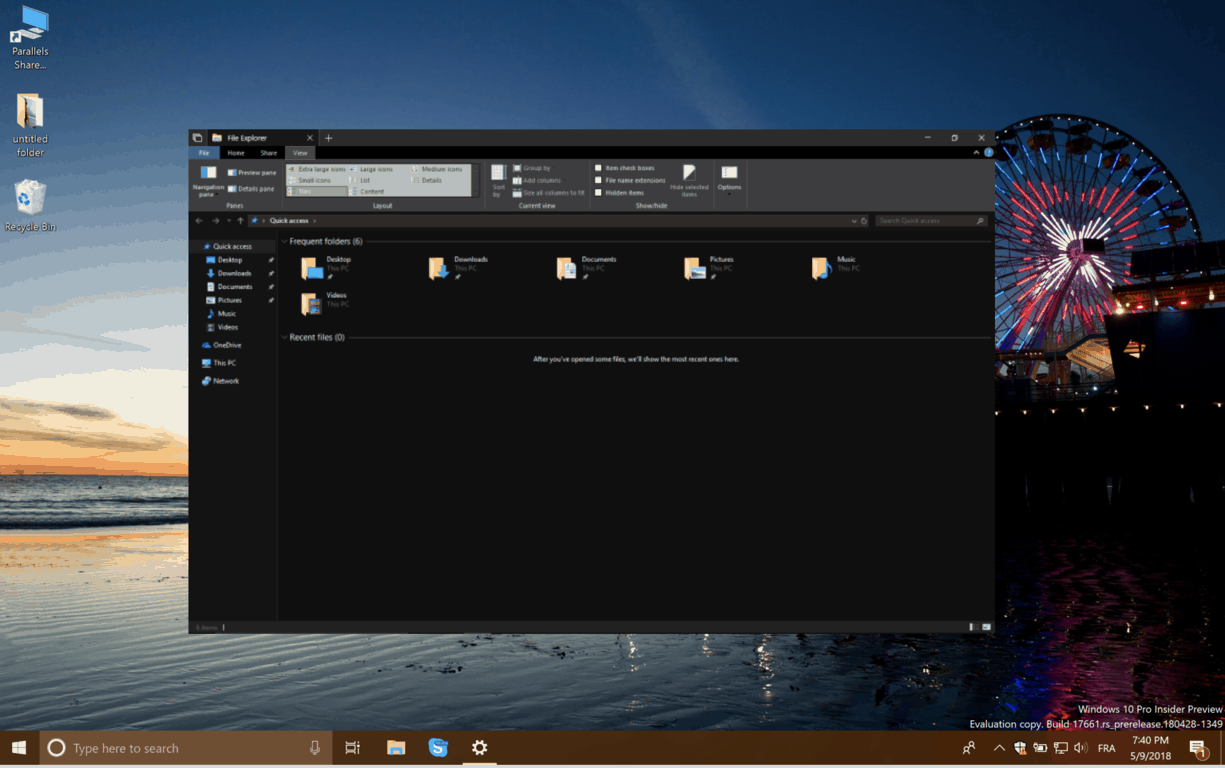Click the Up arrow beside the address bar
The image size is (1225, 768).
pos(240,221)
